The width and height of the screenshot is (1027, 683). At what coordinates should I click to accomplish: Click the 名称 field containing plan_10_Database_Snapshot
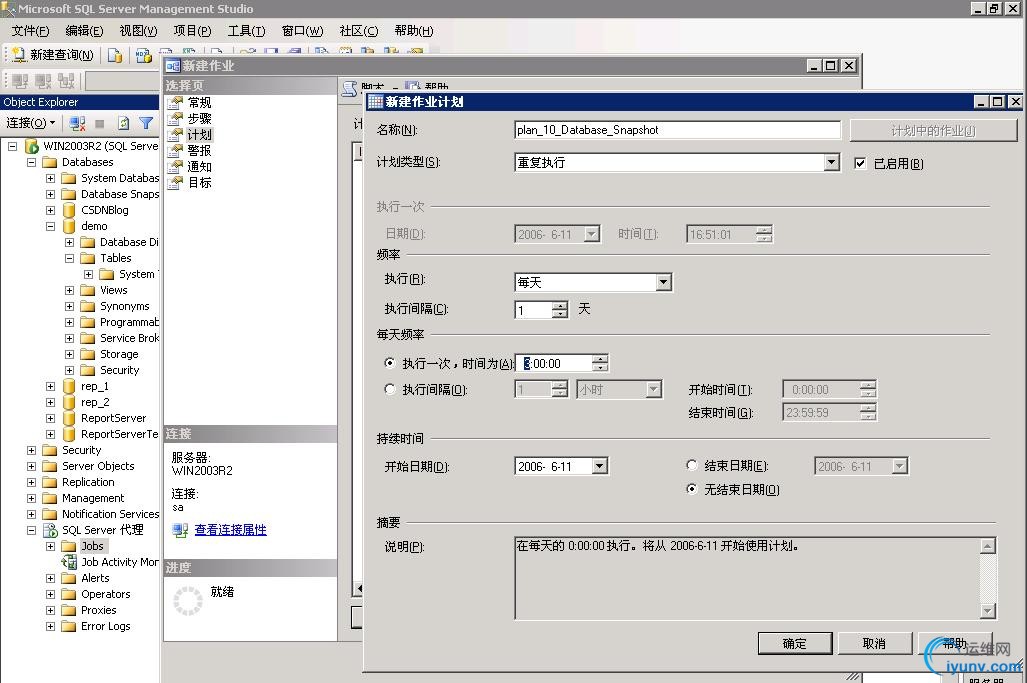click(677, 130)
